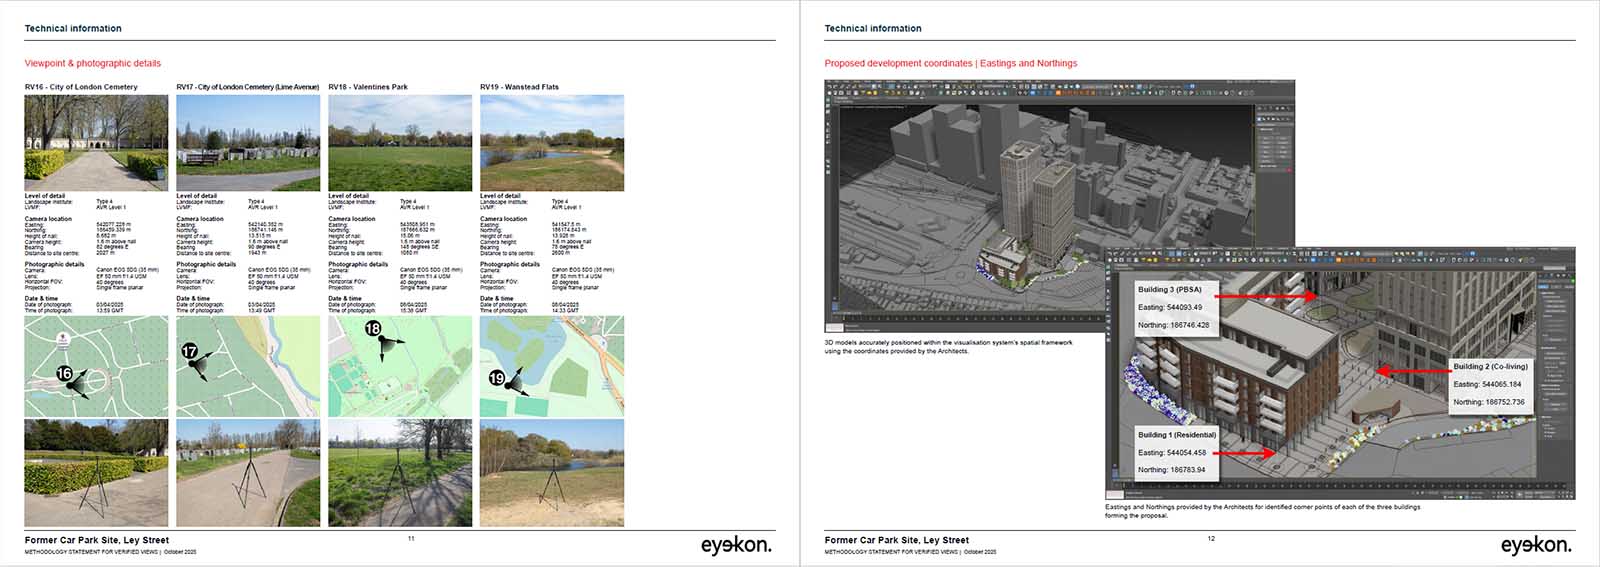
Task: Open the RV19 Wanstead Flats photograph
Action: pos(552,143)
